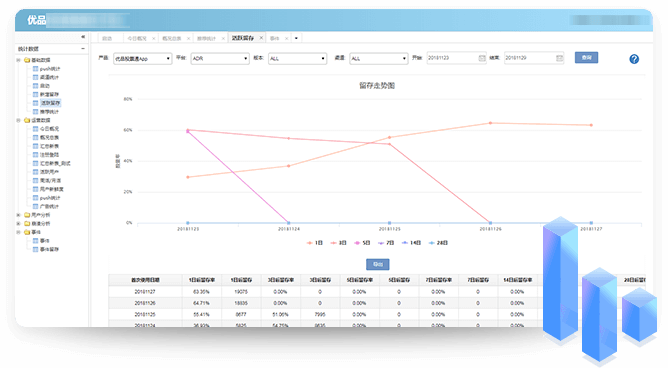Viewport: 668px width, 368px height.
Task: Close the 今日概况 tab
Action: coord(154,38)
